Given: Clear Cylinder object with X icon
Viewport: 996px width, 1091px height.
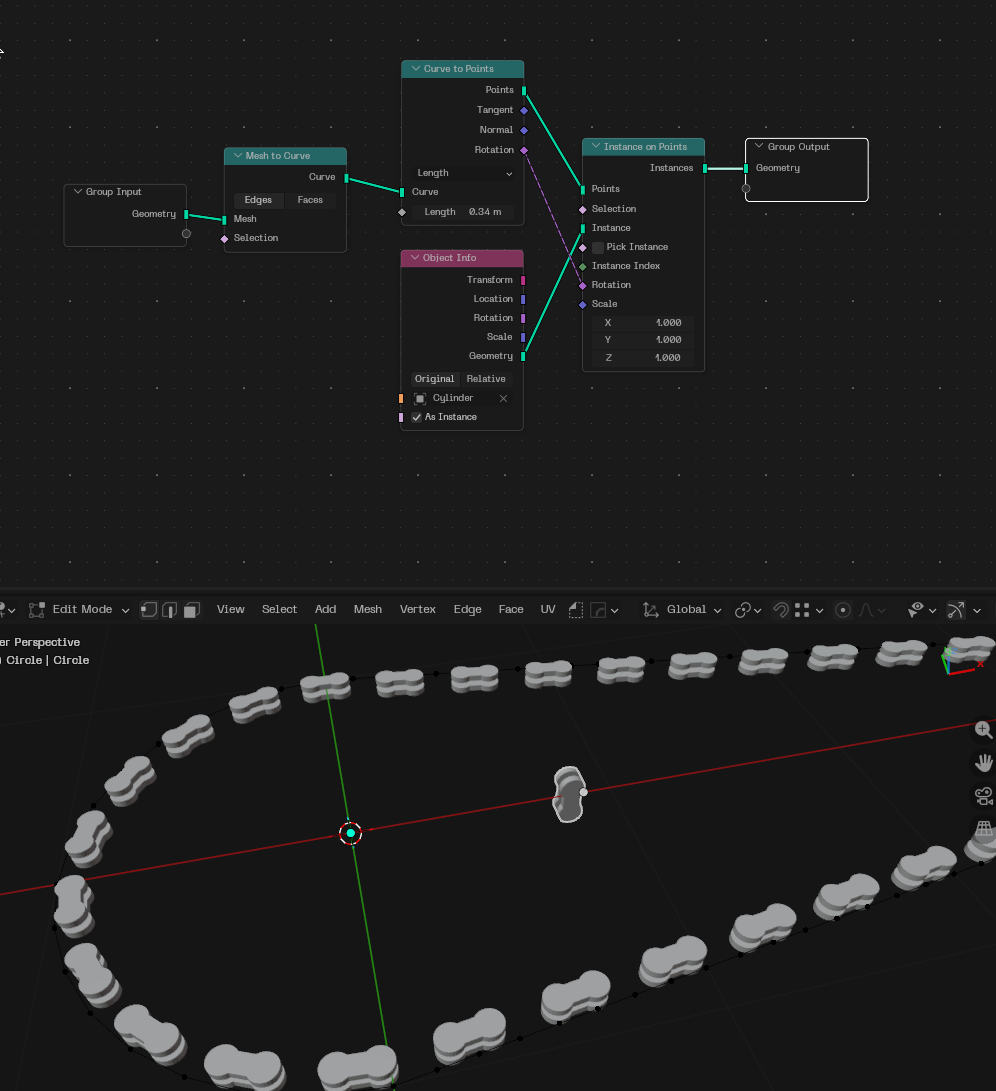Looking at the screenshot, I should click(503, 398).
